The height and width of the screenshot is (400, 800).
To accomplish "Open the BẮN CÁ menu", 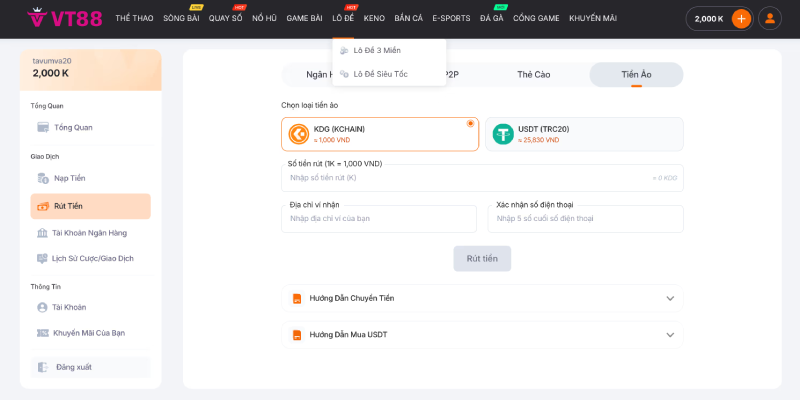I will pos(409,18).
